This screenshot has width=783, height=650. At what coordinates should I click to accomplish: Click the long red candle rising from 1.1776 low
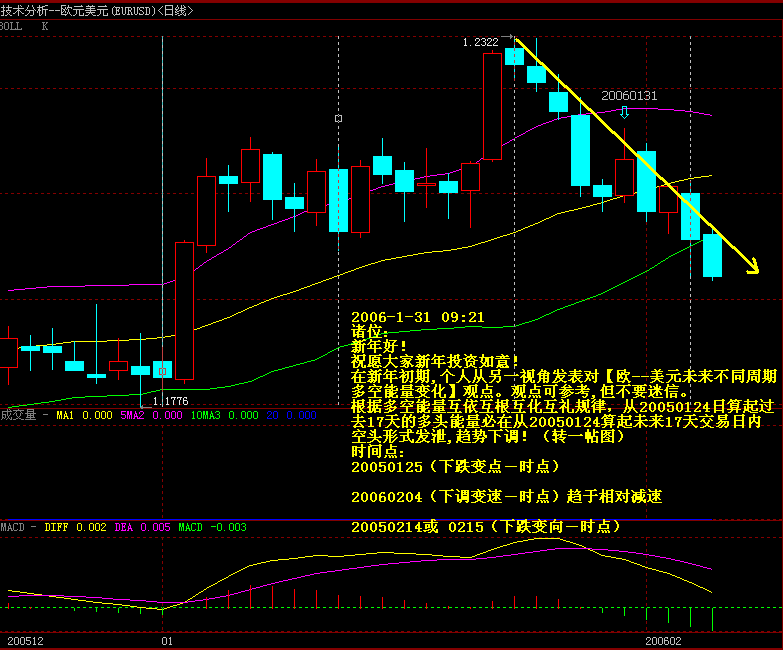coord(184,311)
